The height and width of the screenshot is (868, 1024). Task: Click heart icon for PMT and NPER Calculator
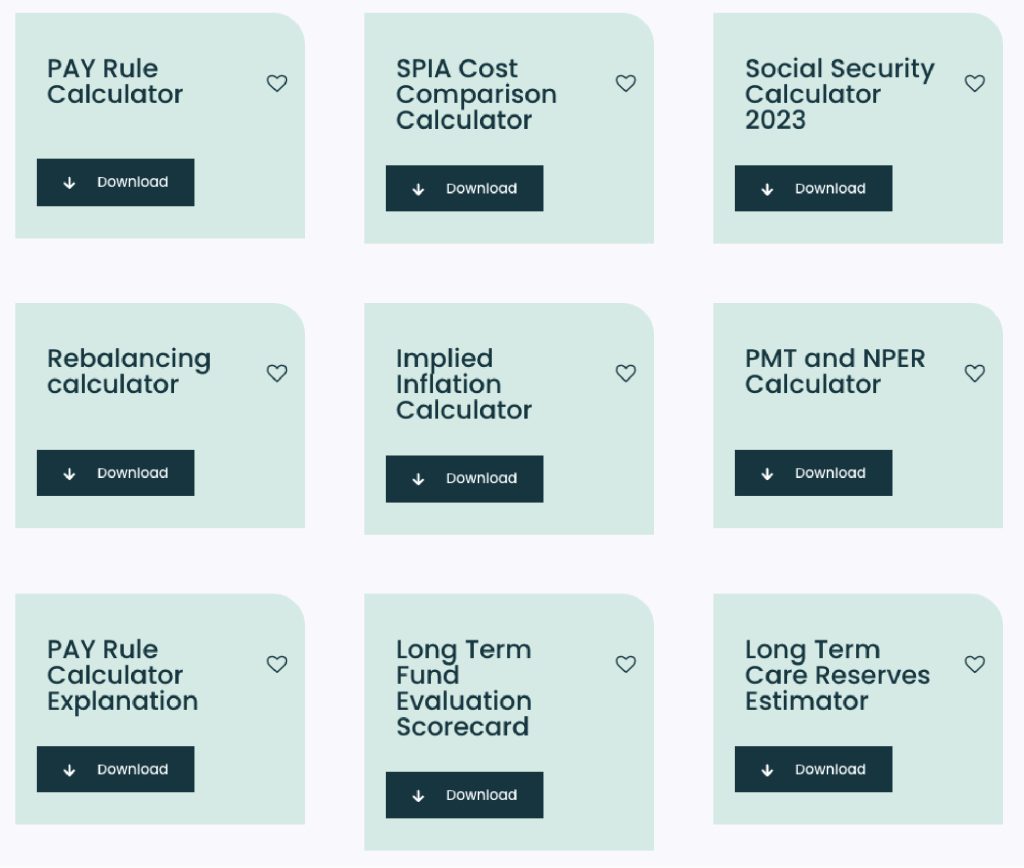pyautogui.click(x=975, y=373)
